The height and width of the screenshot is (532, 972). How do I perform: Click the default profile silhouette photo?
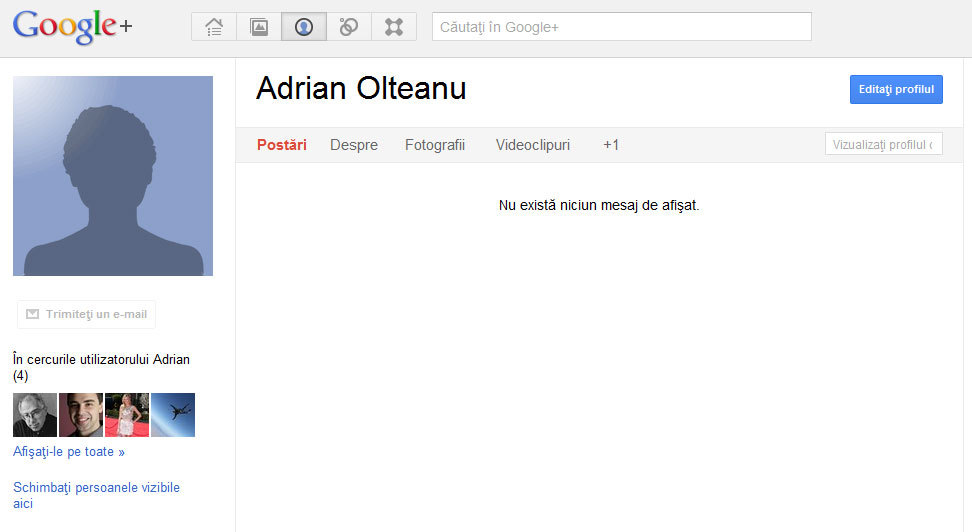(113, 176)
